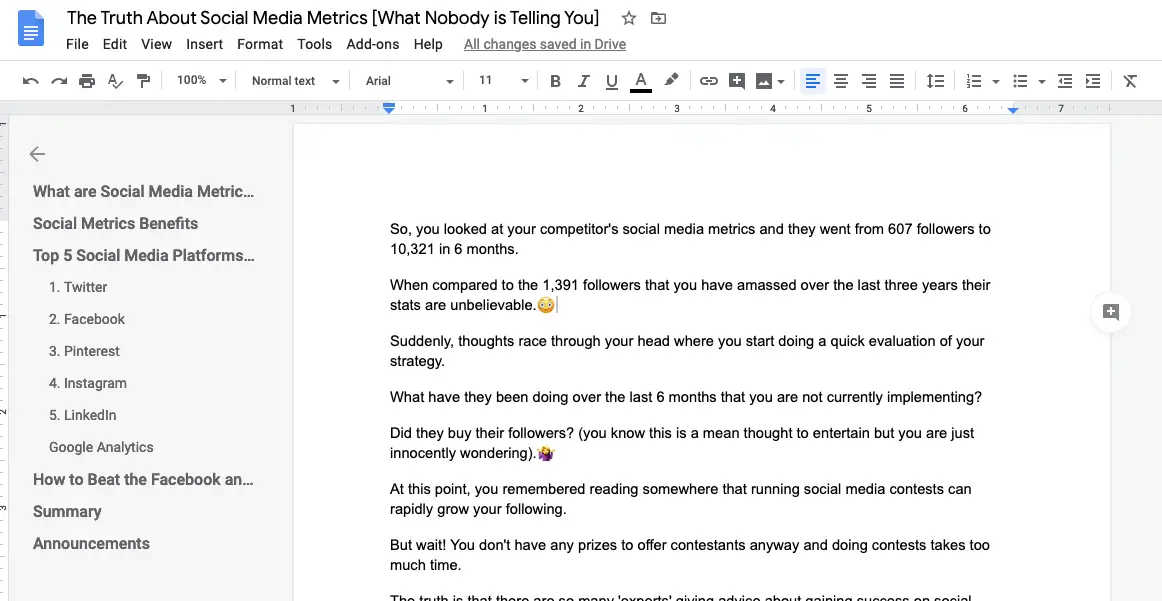Open the Format menu
The width and height of the screenshot is (1162, 601).
(x=260, y=44)
